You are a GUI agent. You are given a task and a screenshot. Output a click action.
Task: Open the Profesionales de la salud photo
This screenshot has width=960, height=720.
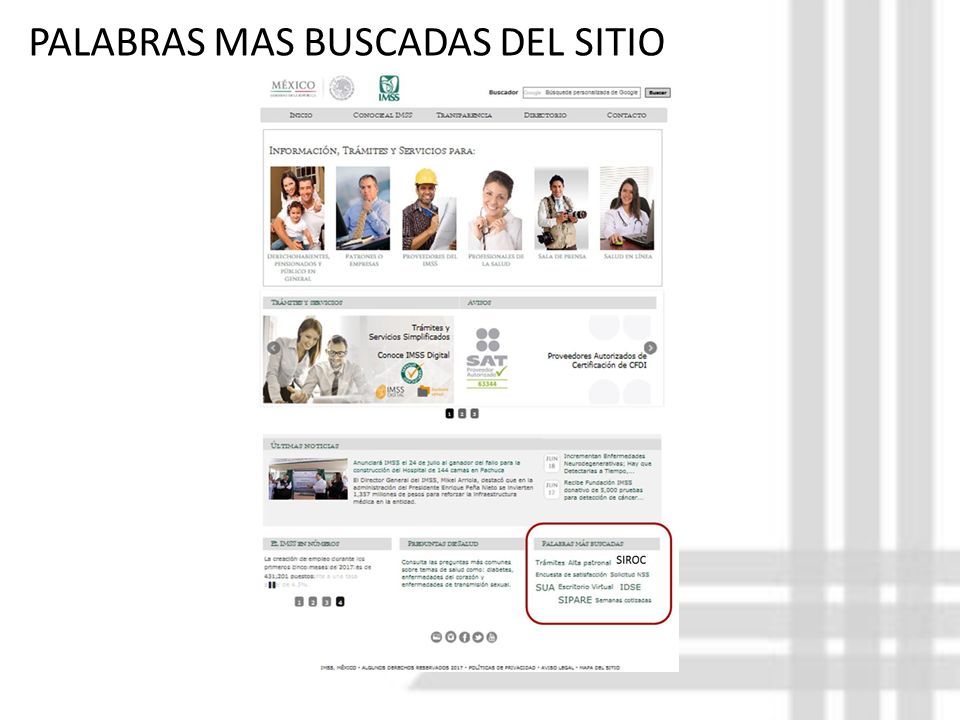click(x=495, y=208)
